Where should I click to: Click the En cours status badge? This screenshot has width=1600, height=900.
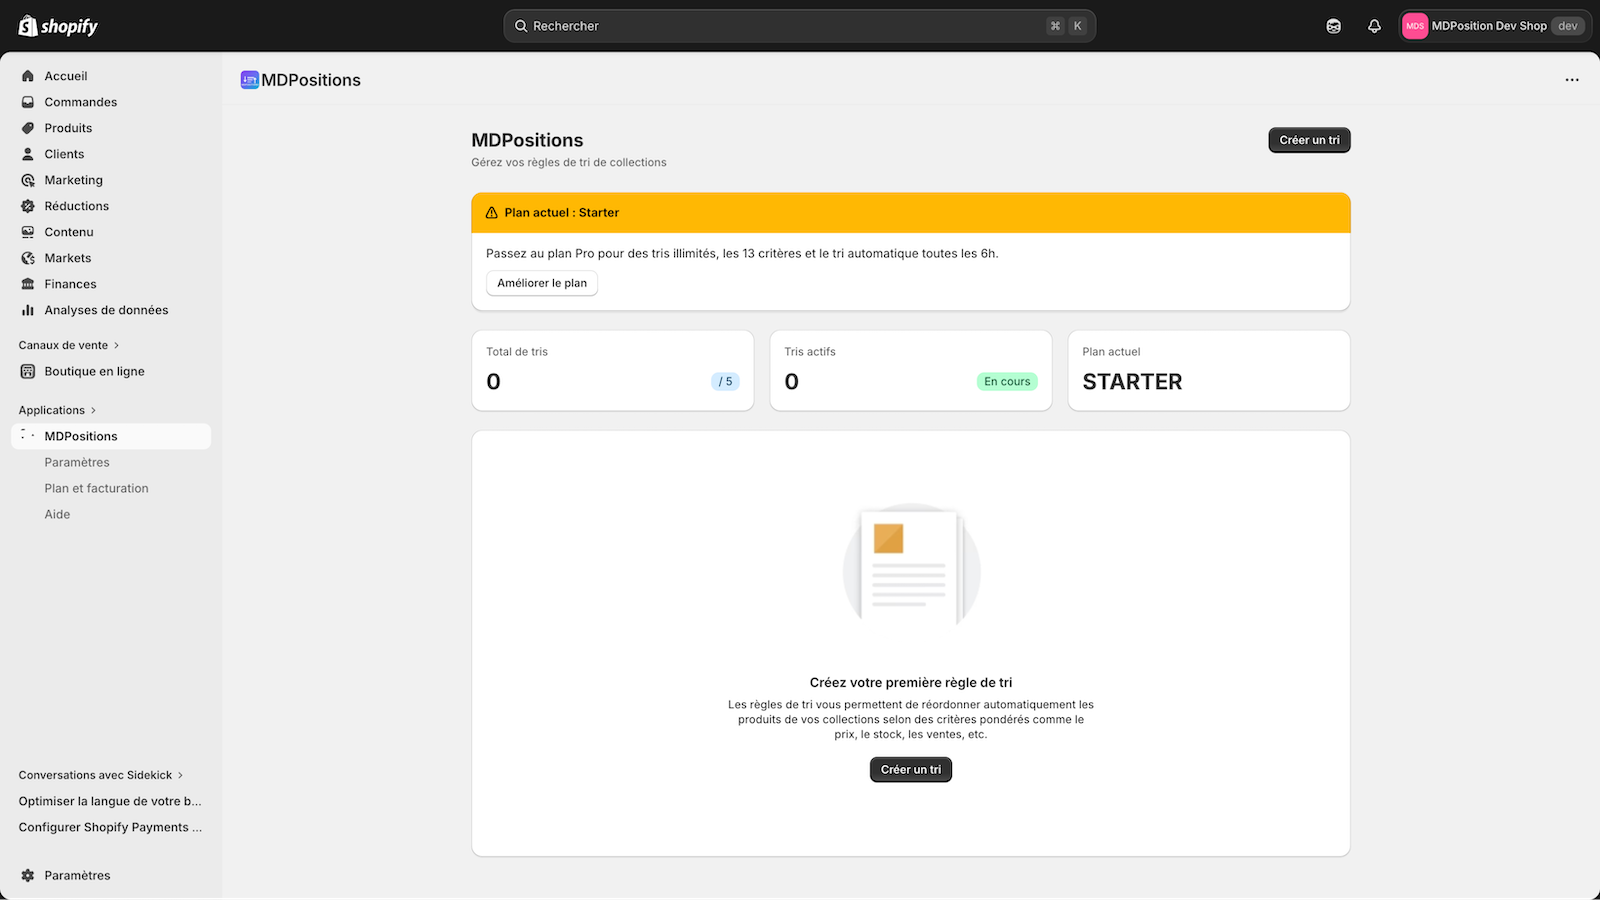(1006, 381)
